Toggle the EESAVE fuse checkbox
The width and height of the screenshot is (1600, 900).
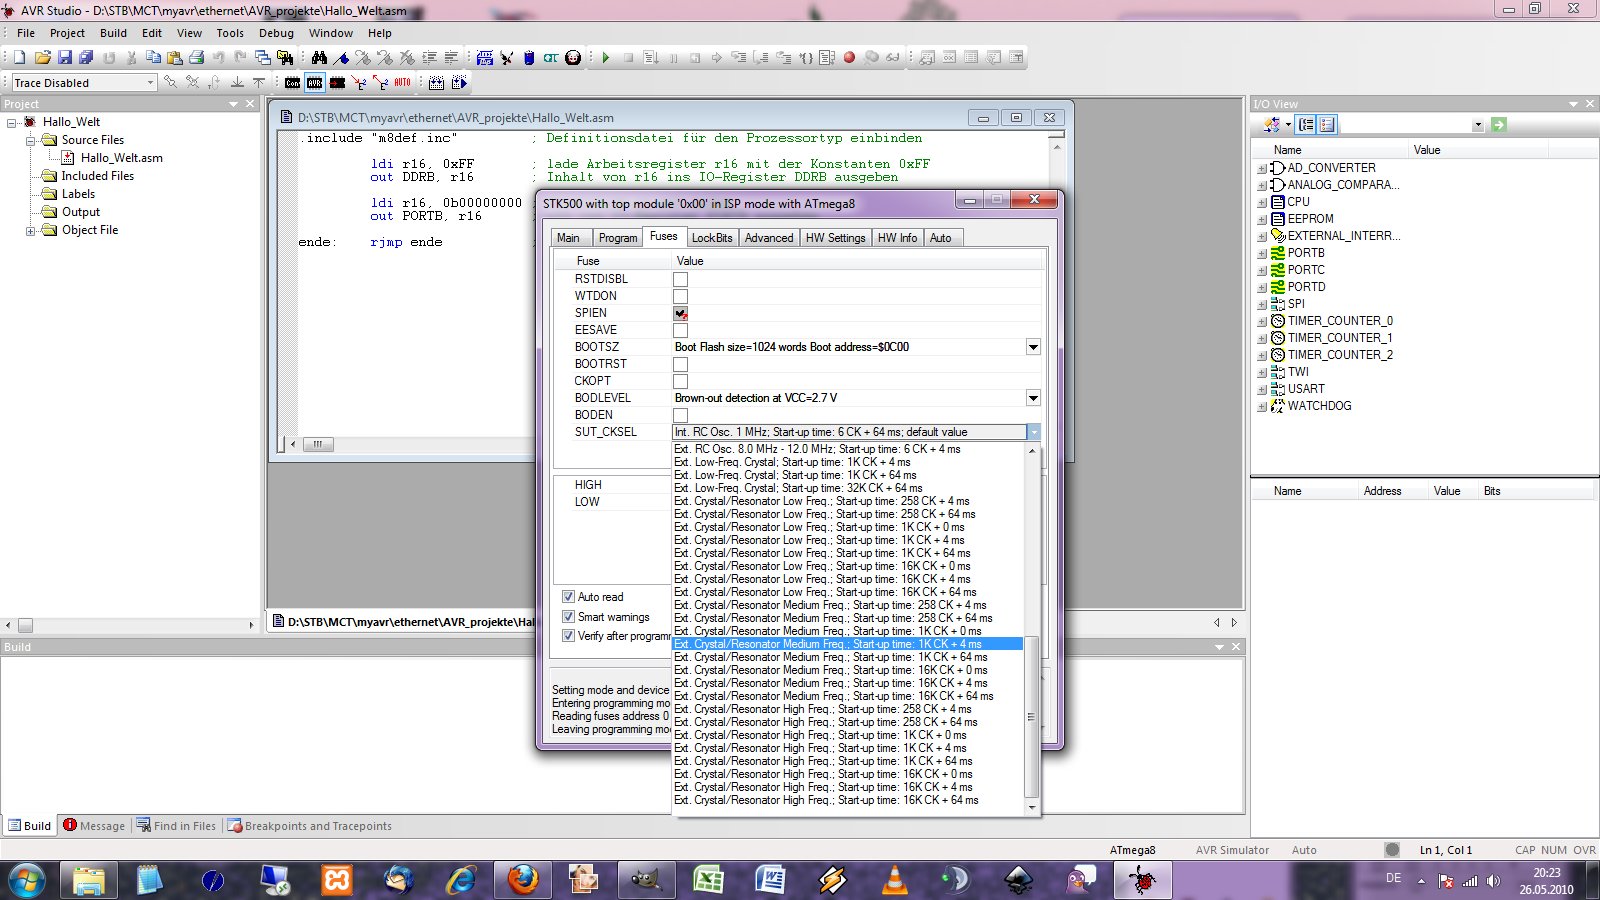pyautogui.click(x=680, y=330)
